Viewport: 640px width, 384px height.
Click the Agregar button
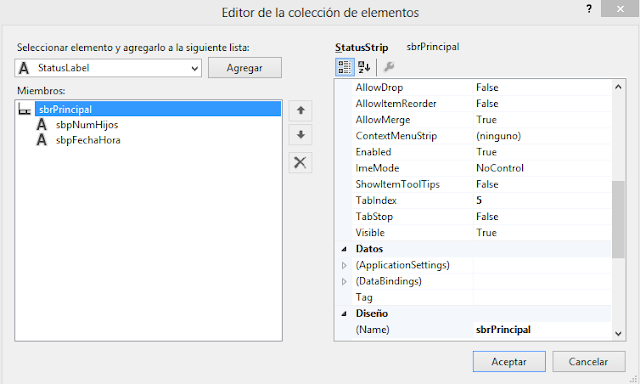click(245, 68)
